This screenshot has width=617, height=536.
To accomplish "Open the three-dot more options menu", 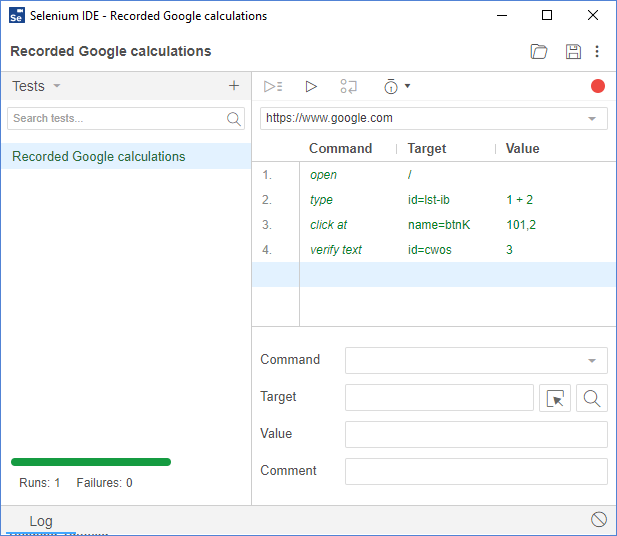I will [x=597, y=52].
